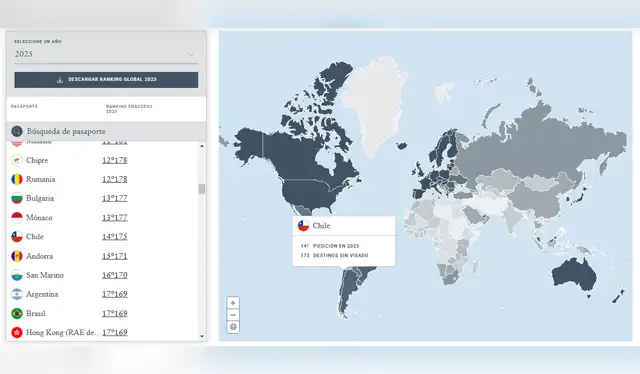Click the Hong Kong flag icon
The image size is (640, 374).
coord(17,332)
